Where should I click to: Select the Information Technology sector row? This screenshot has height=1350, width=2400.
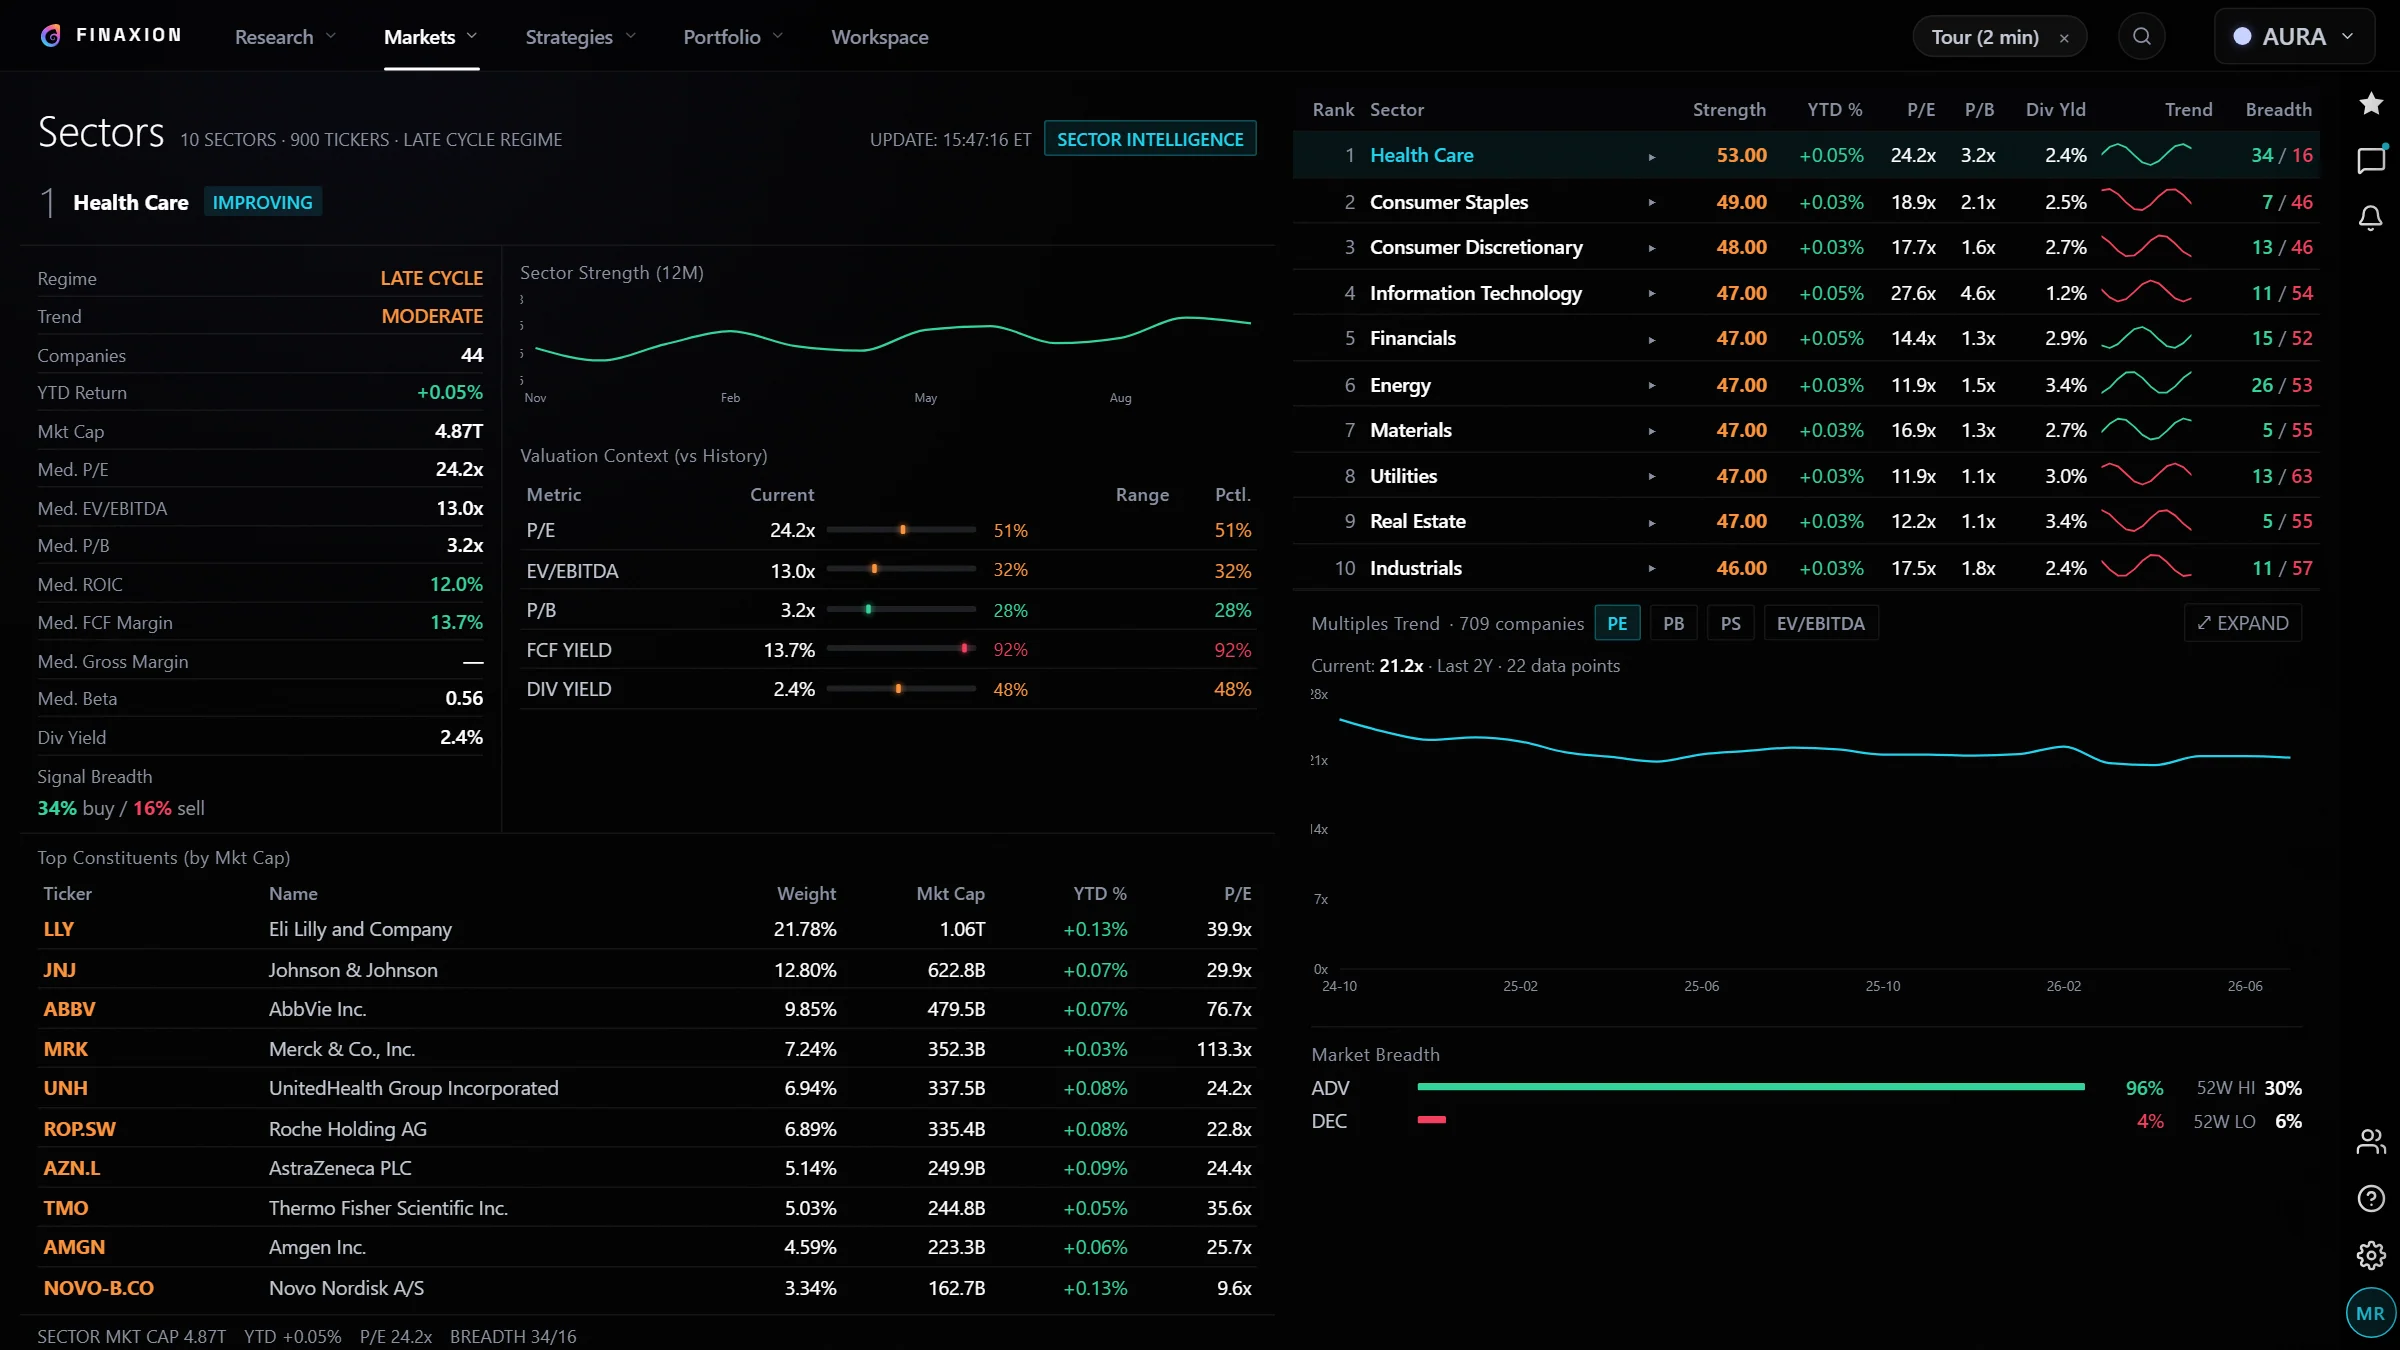(1806, 293)
